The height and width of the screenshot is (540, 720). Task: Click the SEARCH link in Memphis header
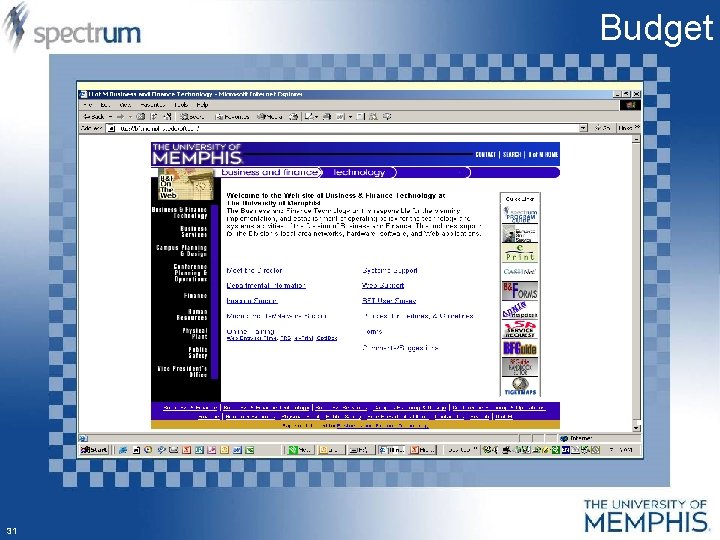click(x=512, y=155)
